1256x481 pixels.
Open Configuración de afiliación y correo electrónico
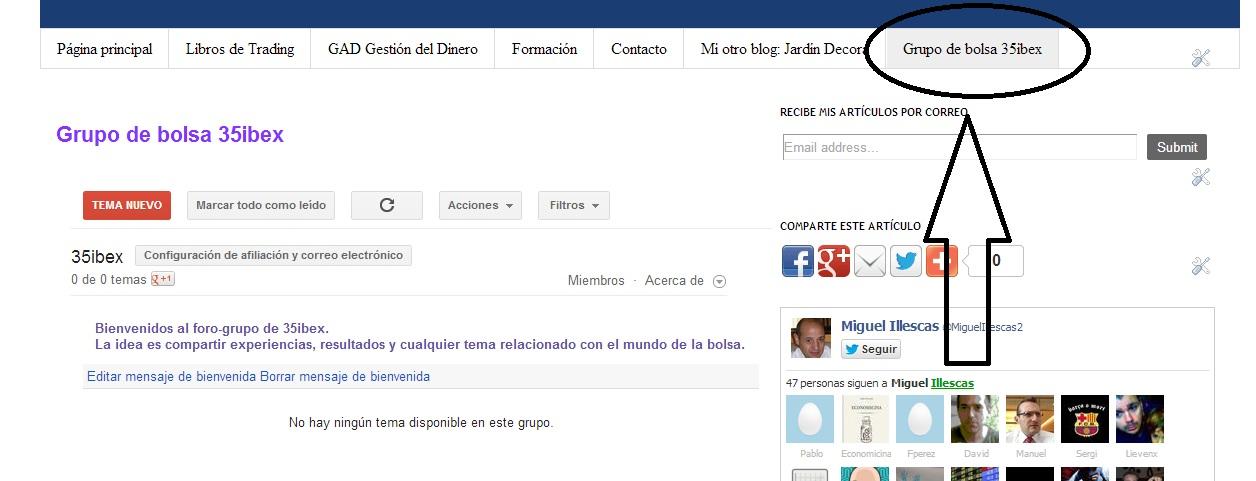(273, 255)
